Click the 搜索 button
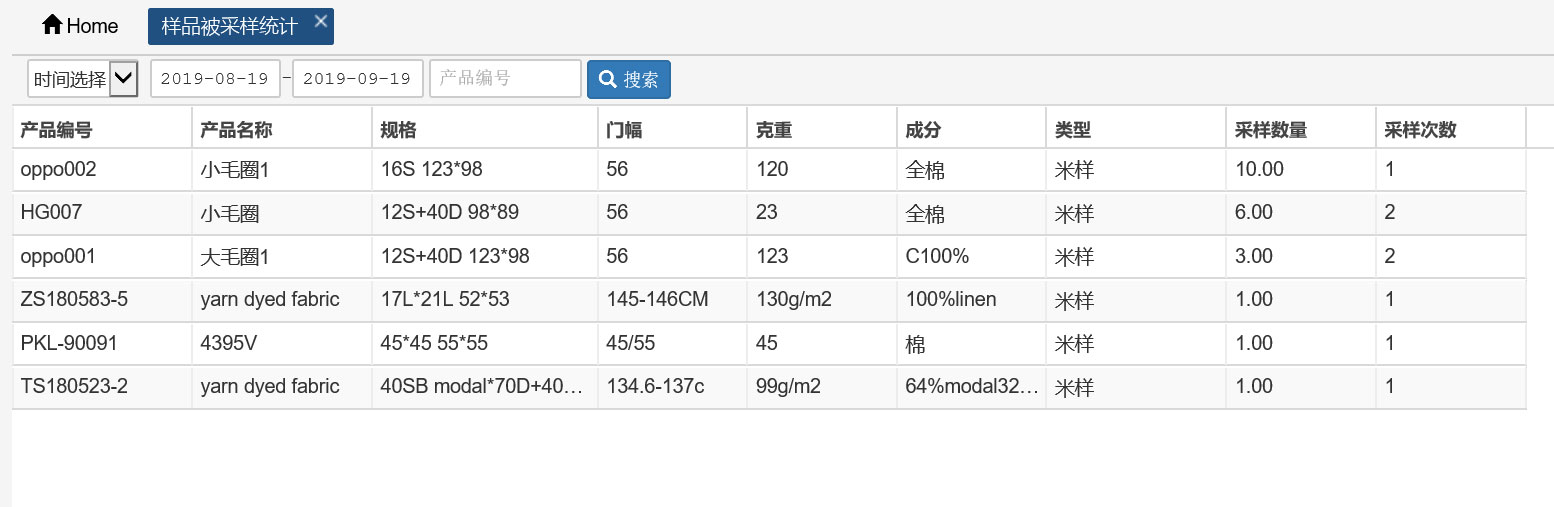Viewport: 1554px width, 507px height. pos(629,80)
